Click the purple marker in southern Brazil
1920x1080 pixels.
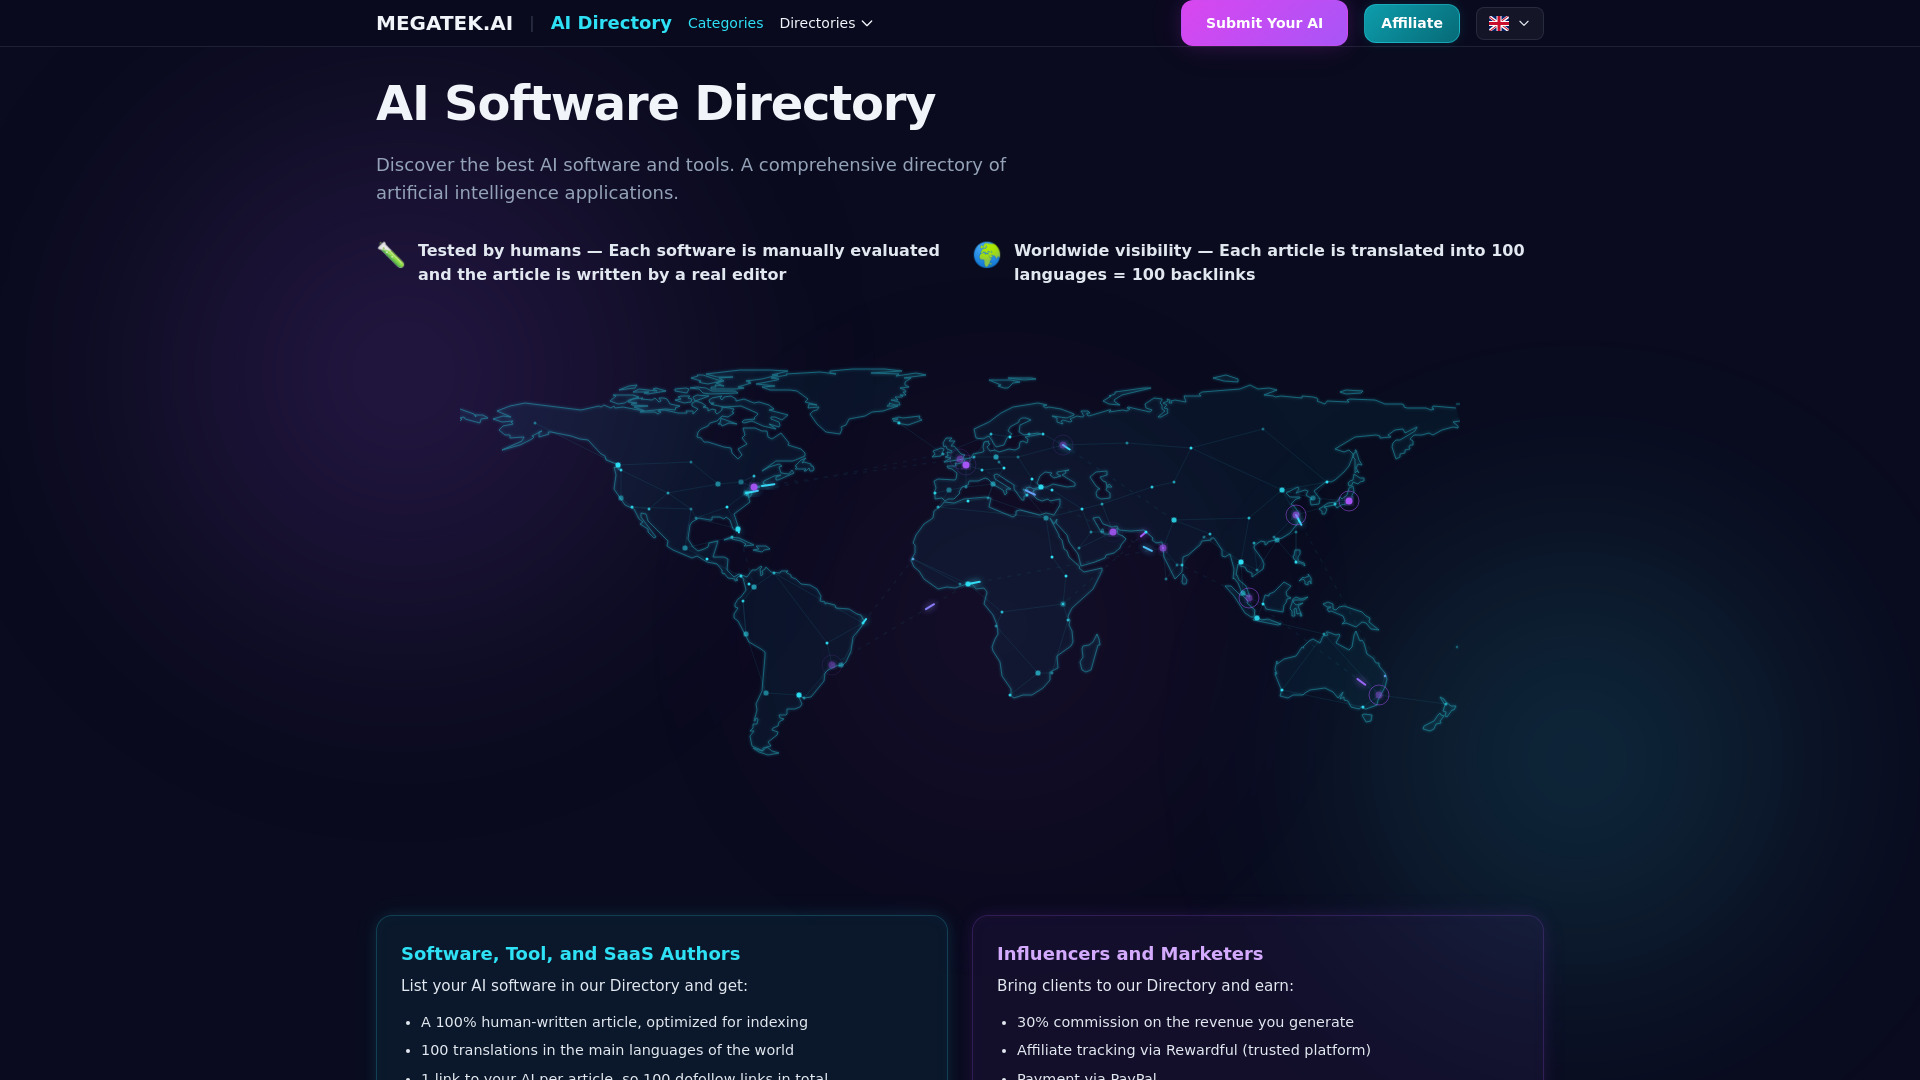(x=832, y=665)
